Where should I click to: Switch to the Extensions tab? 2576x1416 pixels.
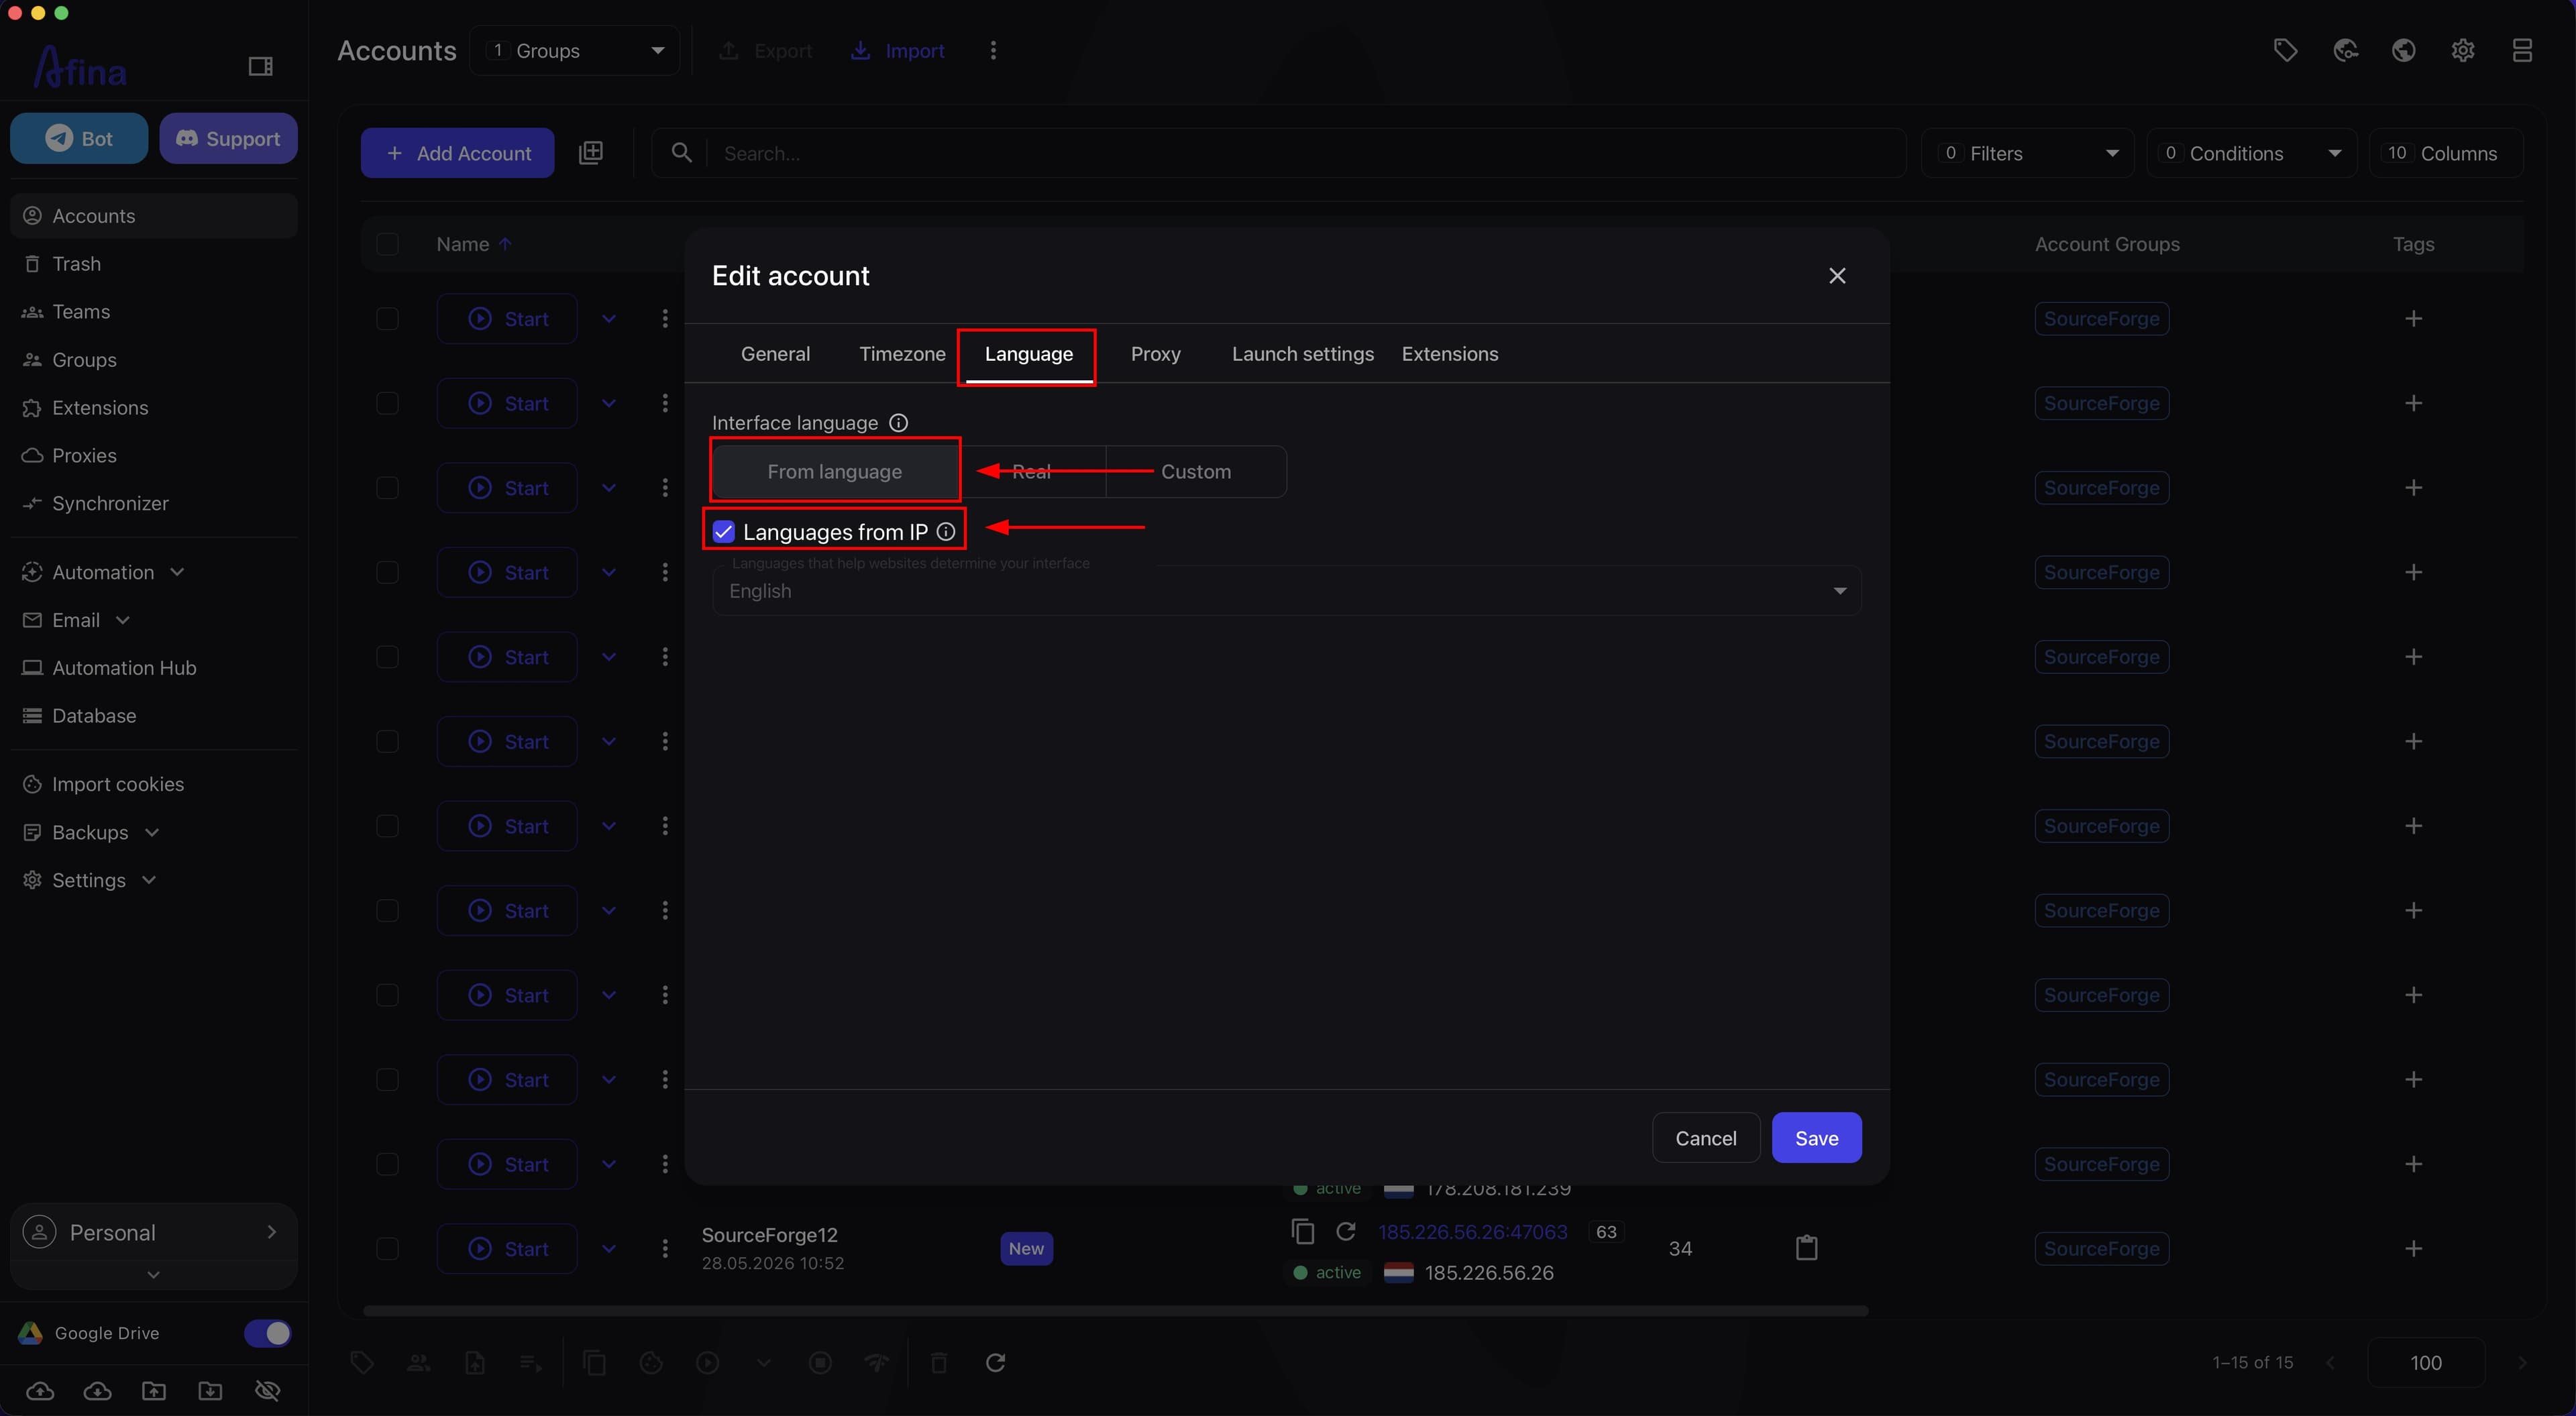coord(1449,354)
